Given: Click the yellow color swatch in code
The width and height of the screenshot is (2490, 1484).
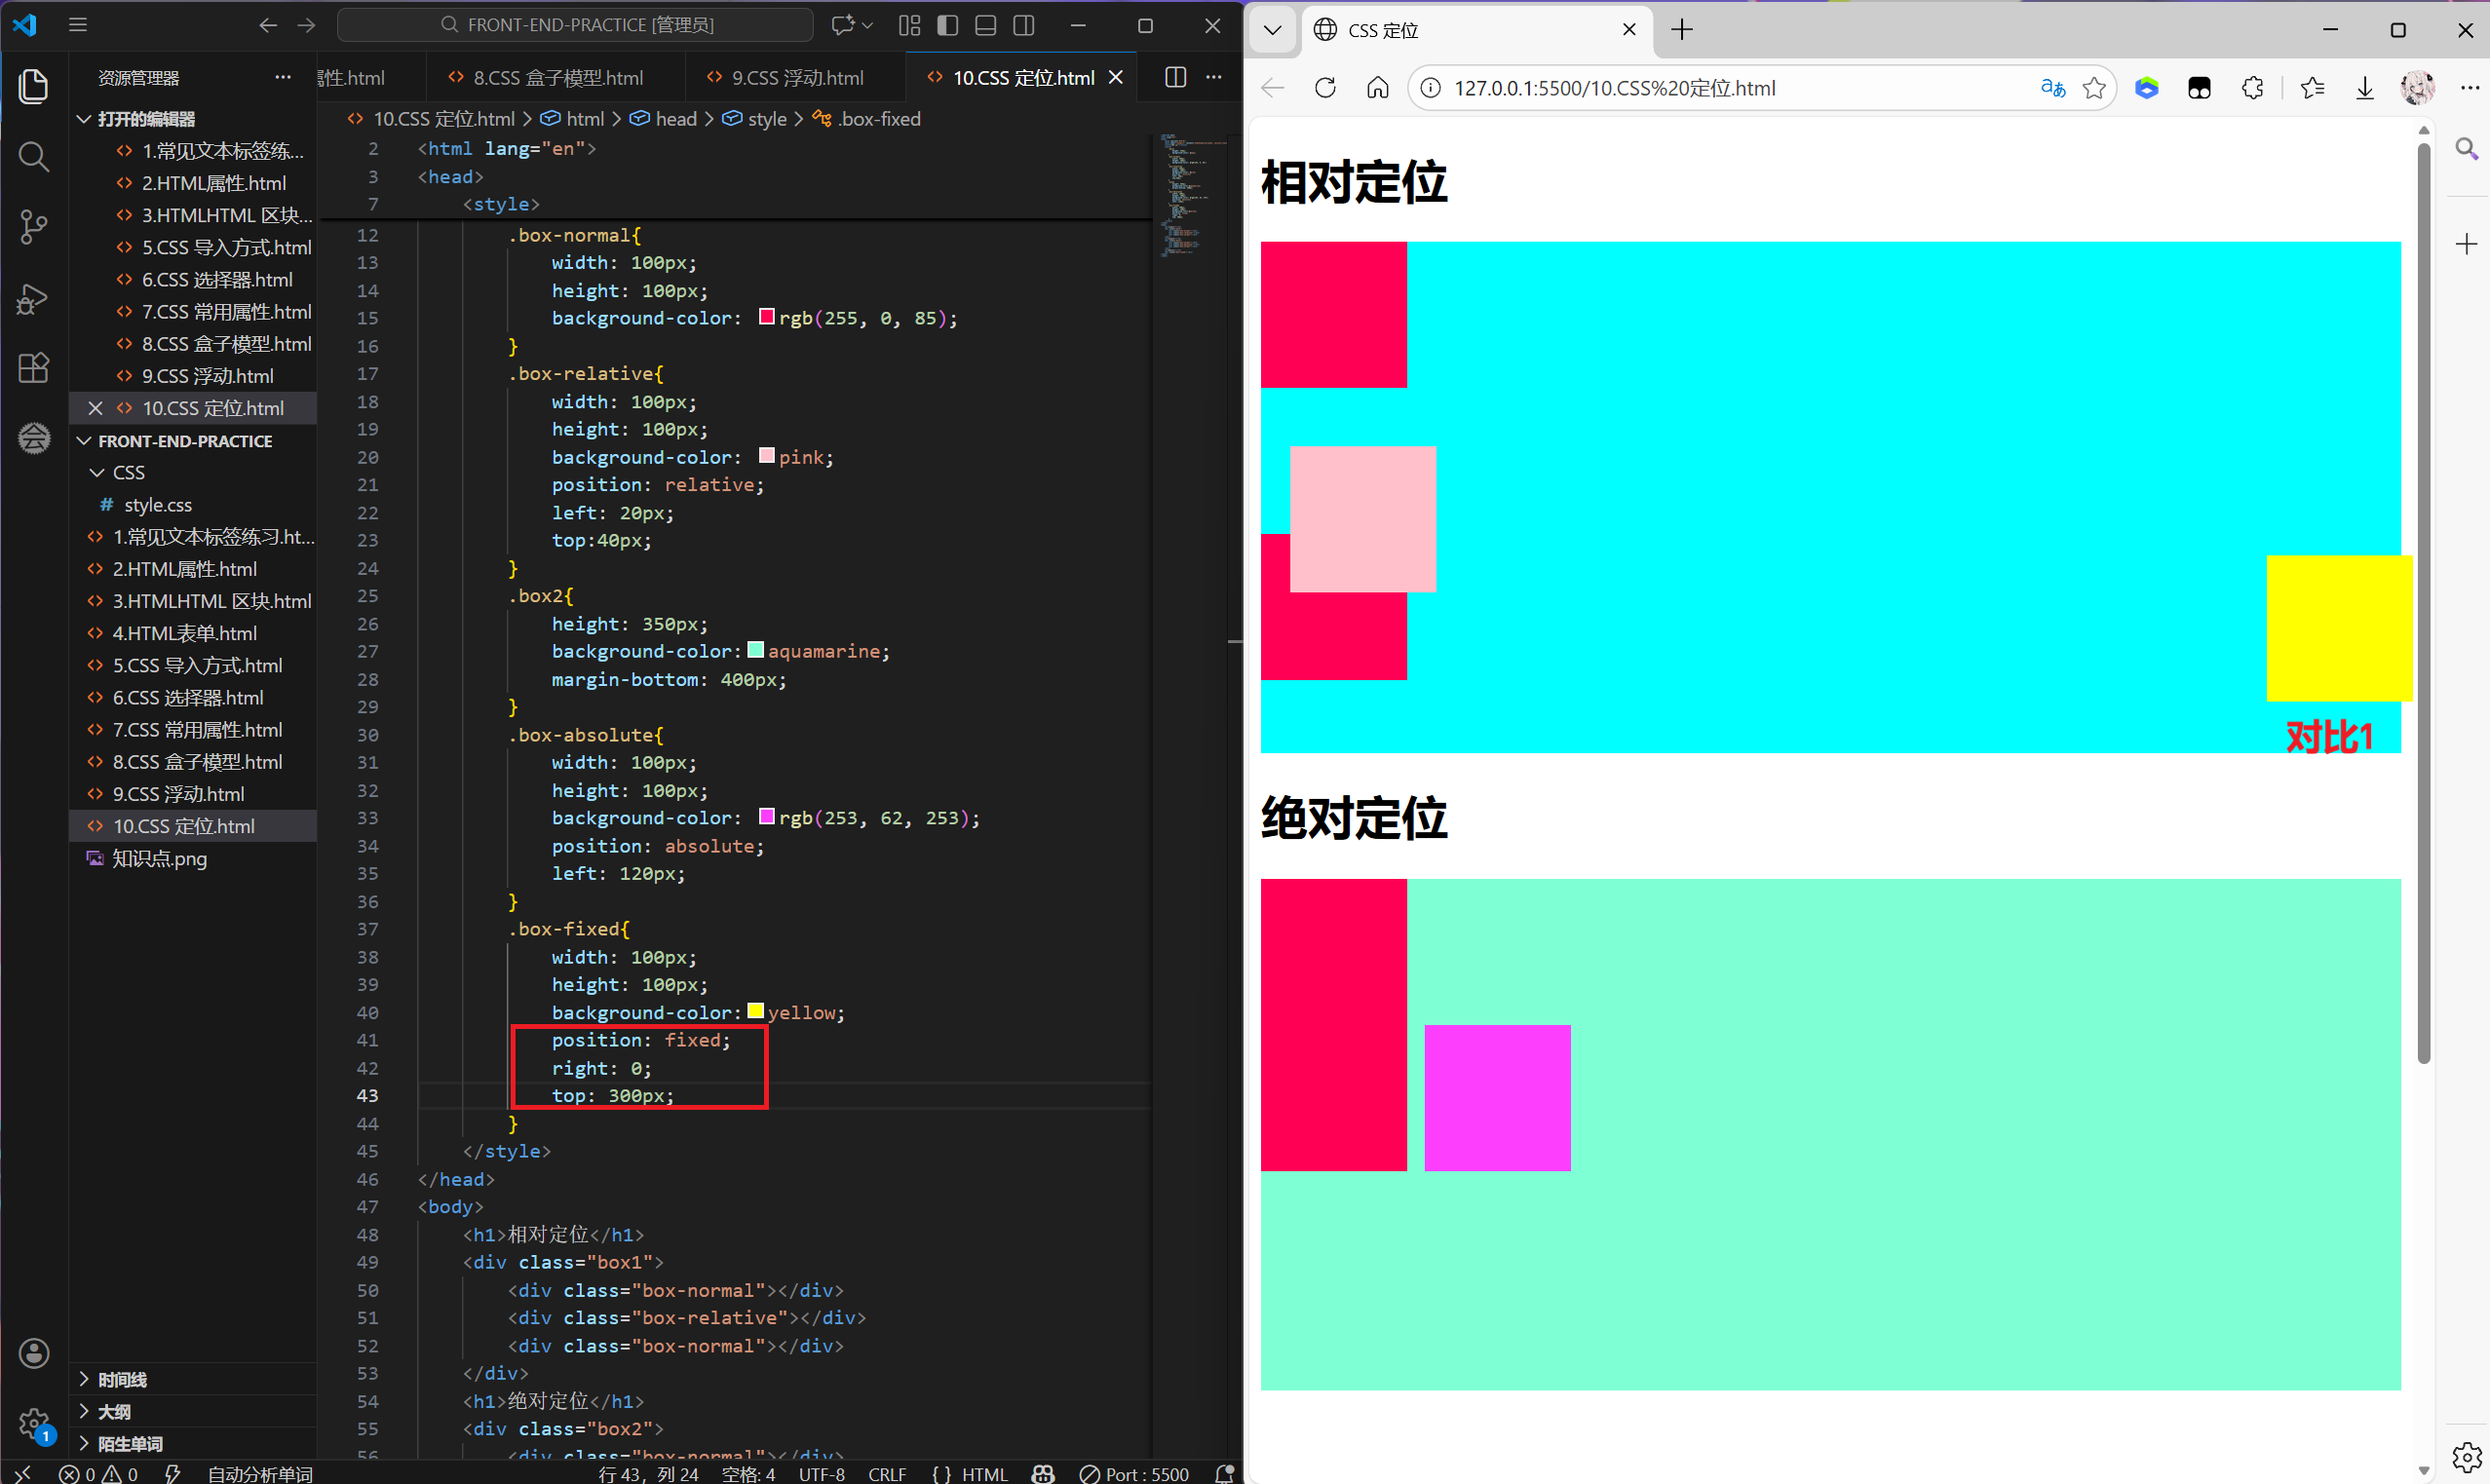Looking at the screenshot, I should (756, 1011).
